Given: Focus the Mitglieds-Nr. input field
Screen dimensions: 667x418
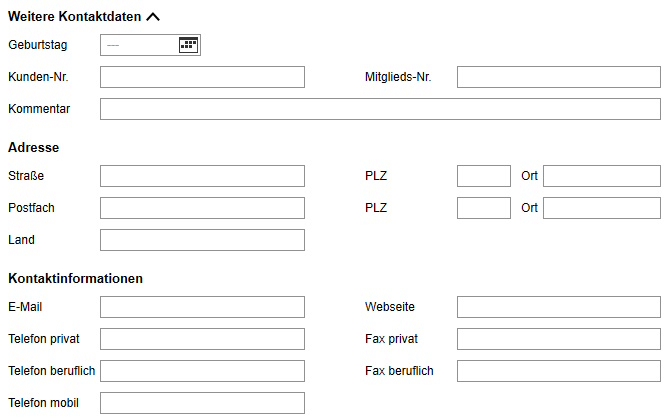Looking at the screenshot, I should [559, 77].
